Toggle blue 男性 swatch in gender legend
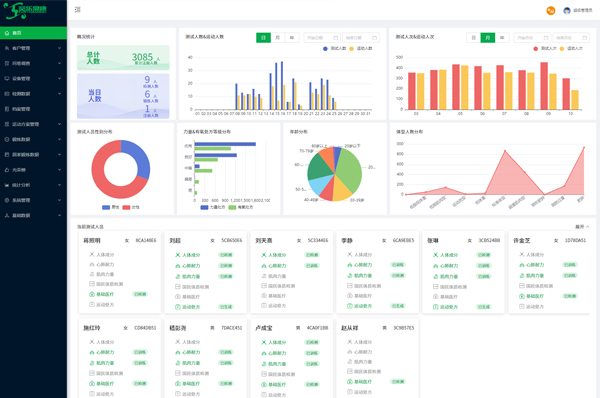Image resolution: width=600 pixels, height=398 pixels. click(106, 207)
